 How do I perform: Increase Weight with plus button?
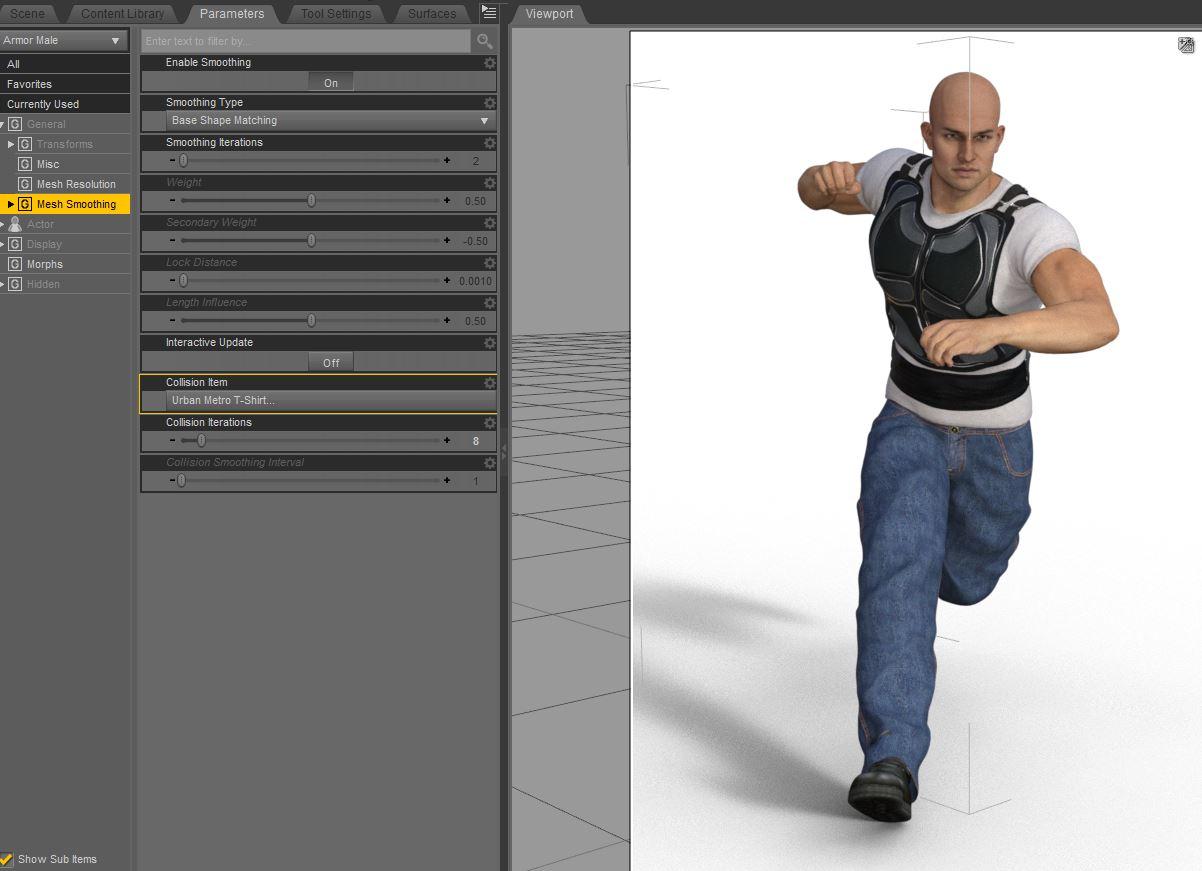click(447, 201)
